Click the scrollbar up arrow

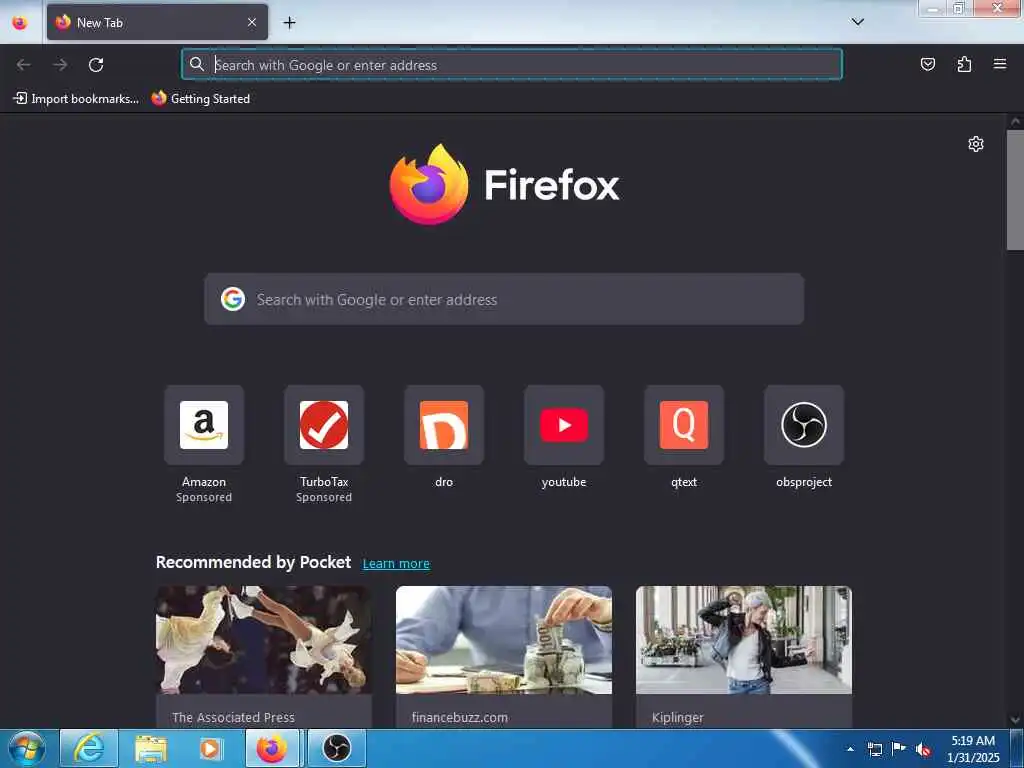tap(1015, 121)
